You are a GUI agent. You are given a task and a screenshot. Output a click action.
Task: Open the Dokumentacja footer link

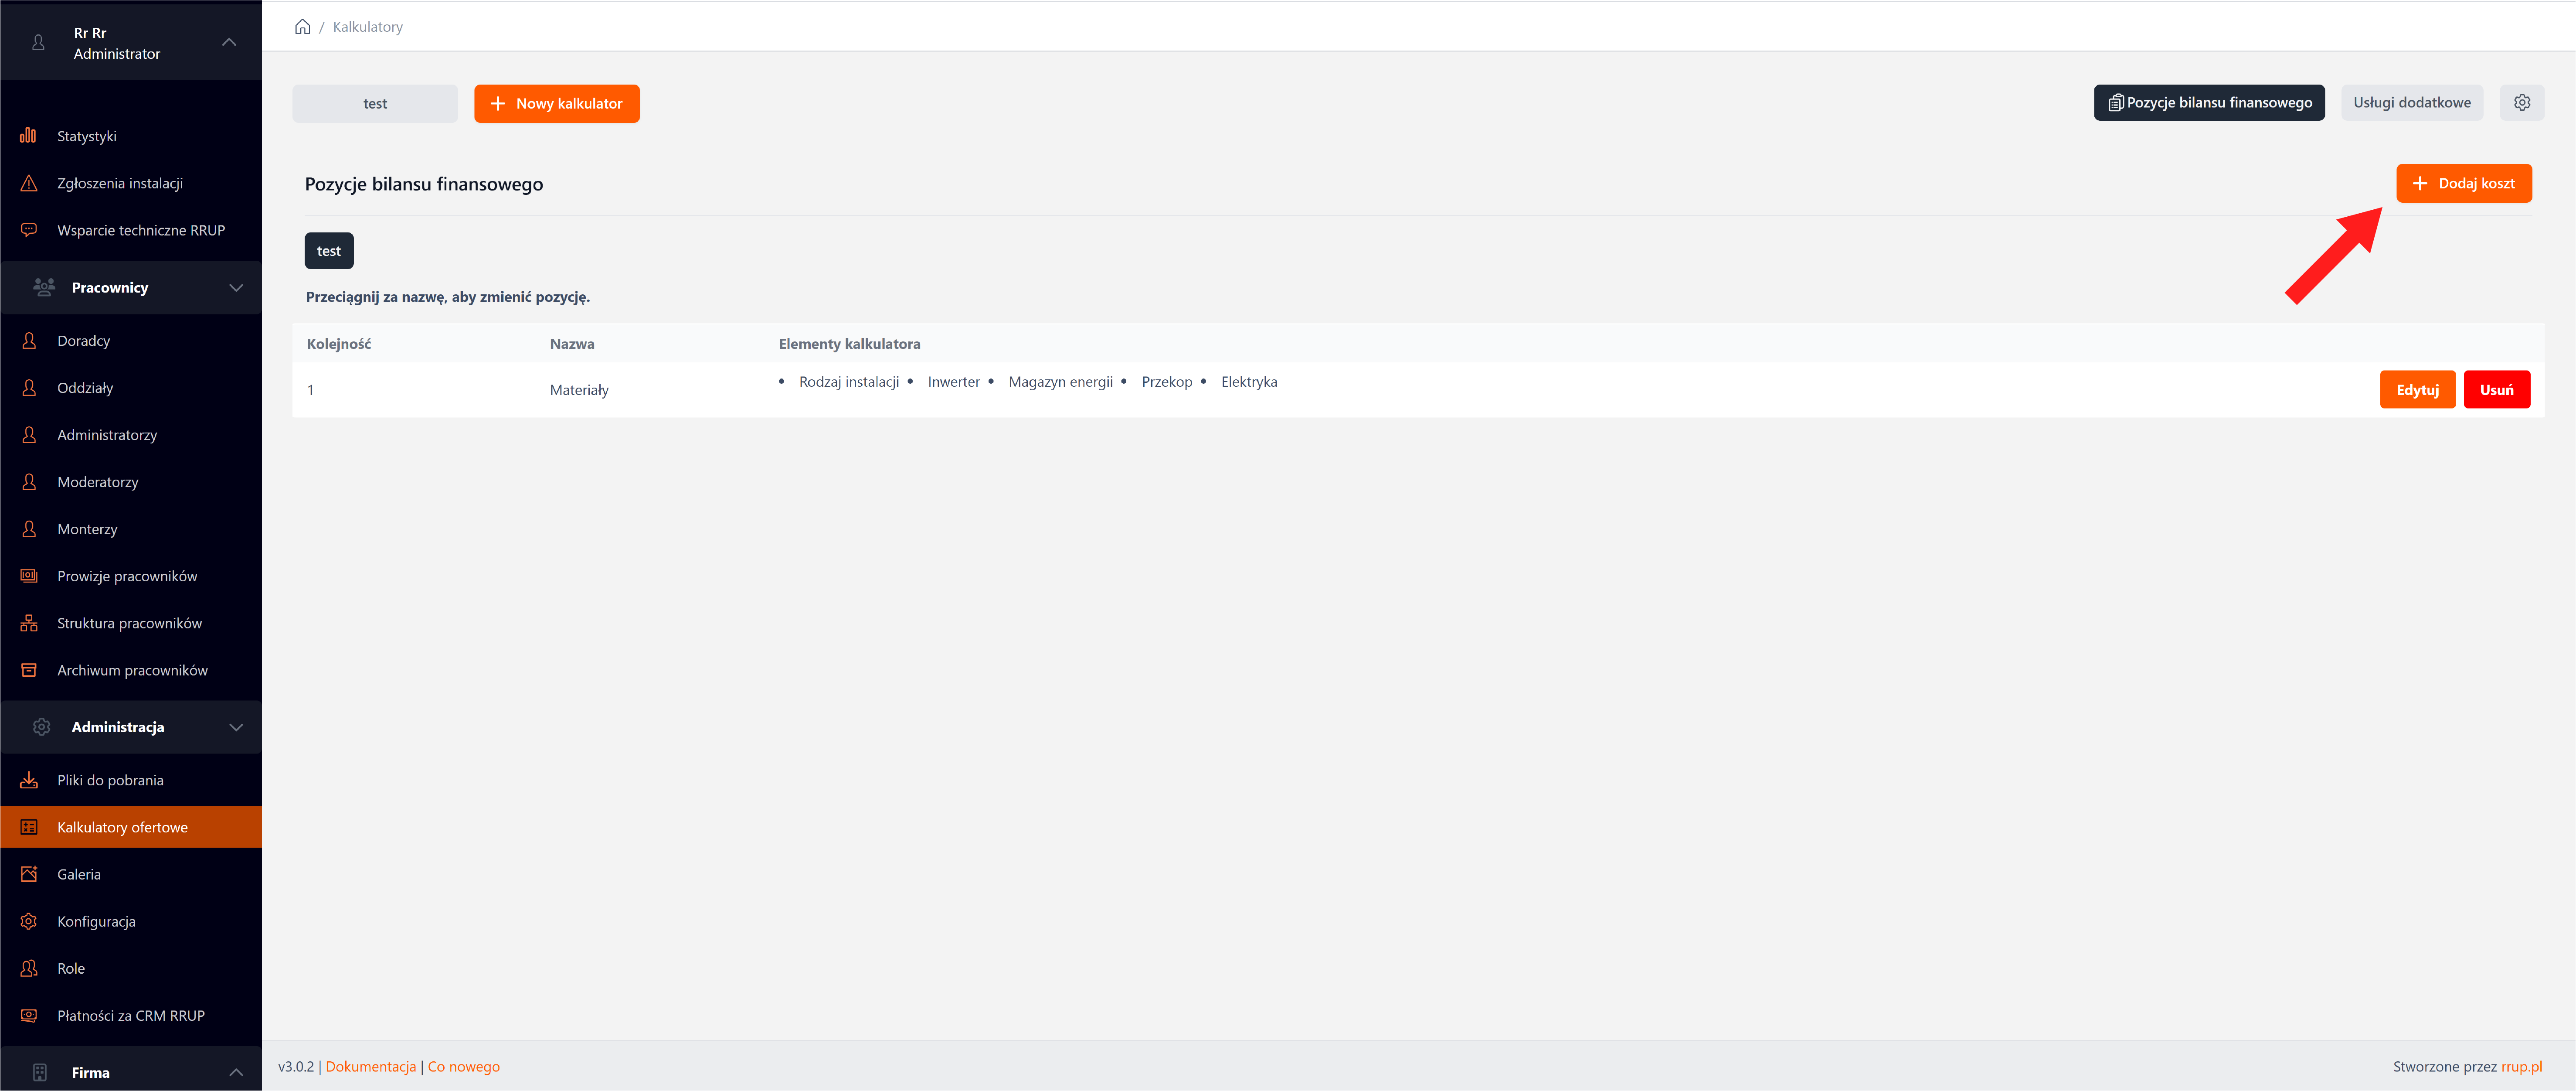coord(370,1067)
